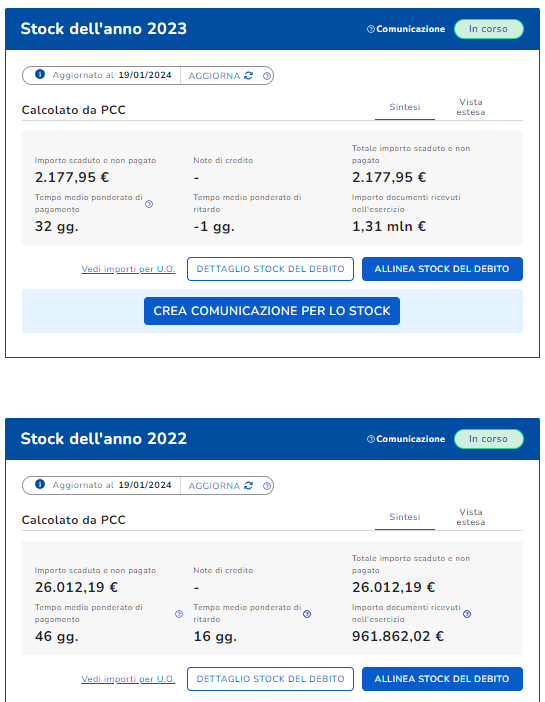The height and width of the screenshot is (702, 545).
Task: Click the In corso status badge for 2023
Action: click(489, 29)
